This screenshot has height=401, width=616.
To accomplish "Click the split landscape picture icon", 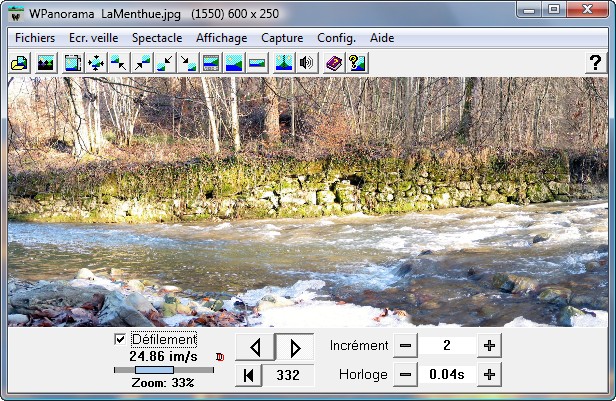I will click(x=284, y=63).
